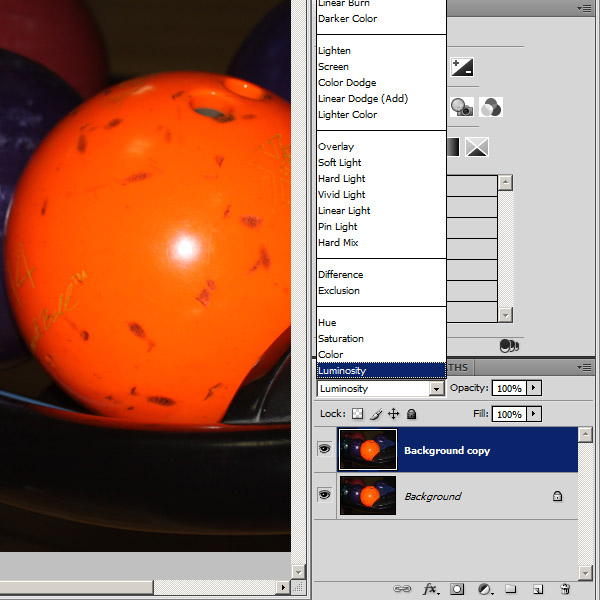Click clip adjustment to layer icon

509,346
